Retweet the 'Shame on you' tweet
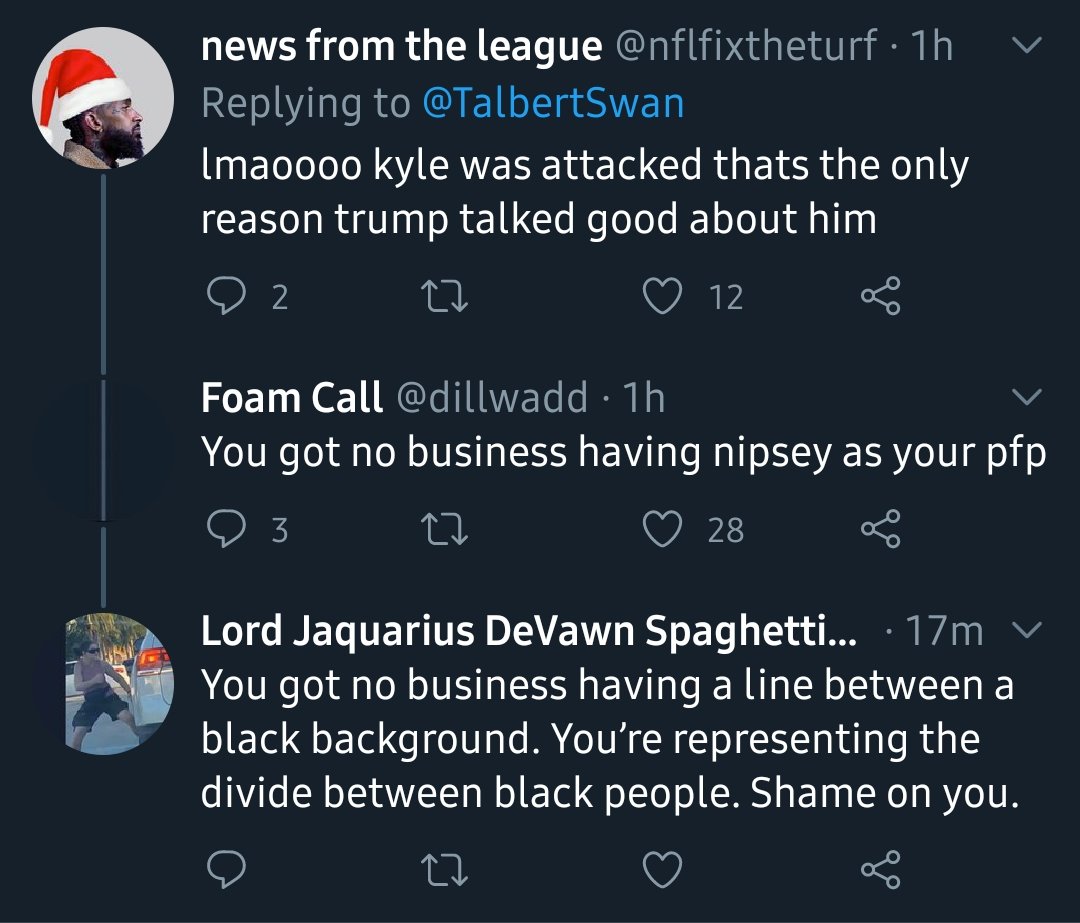Image resolution: width=1080 pixels, height=923 pixels. (x=444, y=869)
